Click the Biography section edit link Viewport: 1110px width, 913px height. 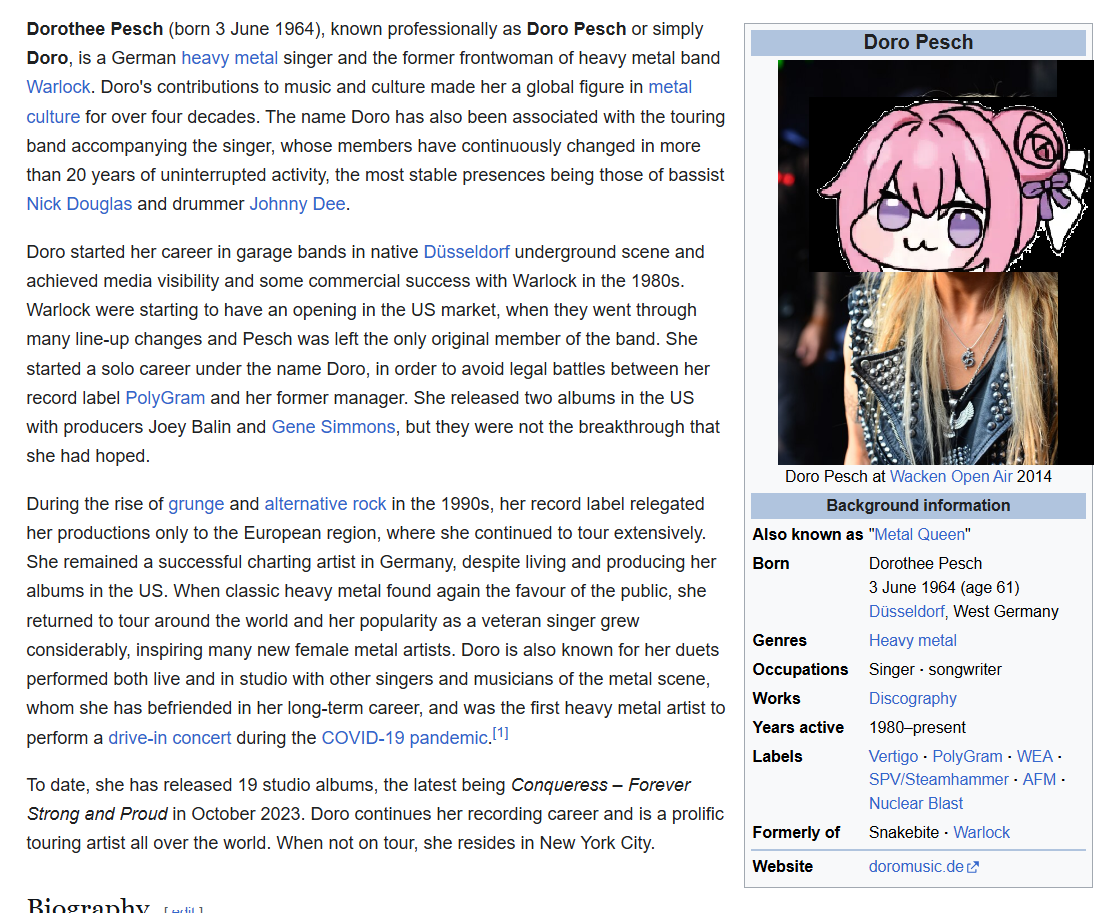coord(183,908)
